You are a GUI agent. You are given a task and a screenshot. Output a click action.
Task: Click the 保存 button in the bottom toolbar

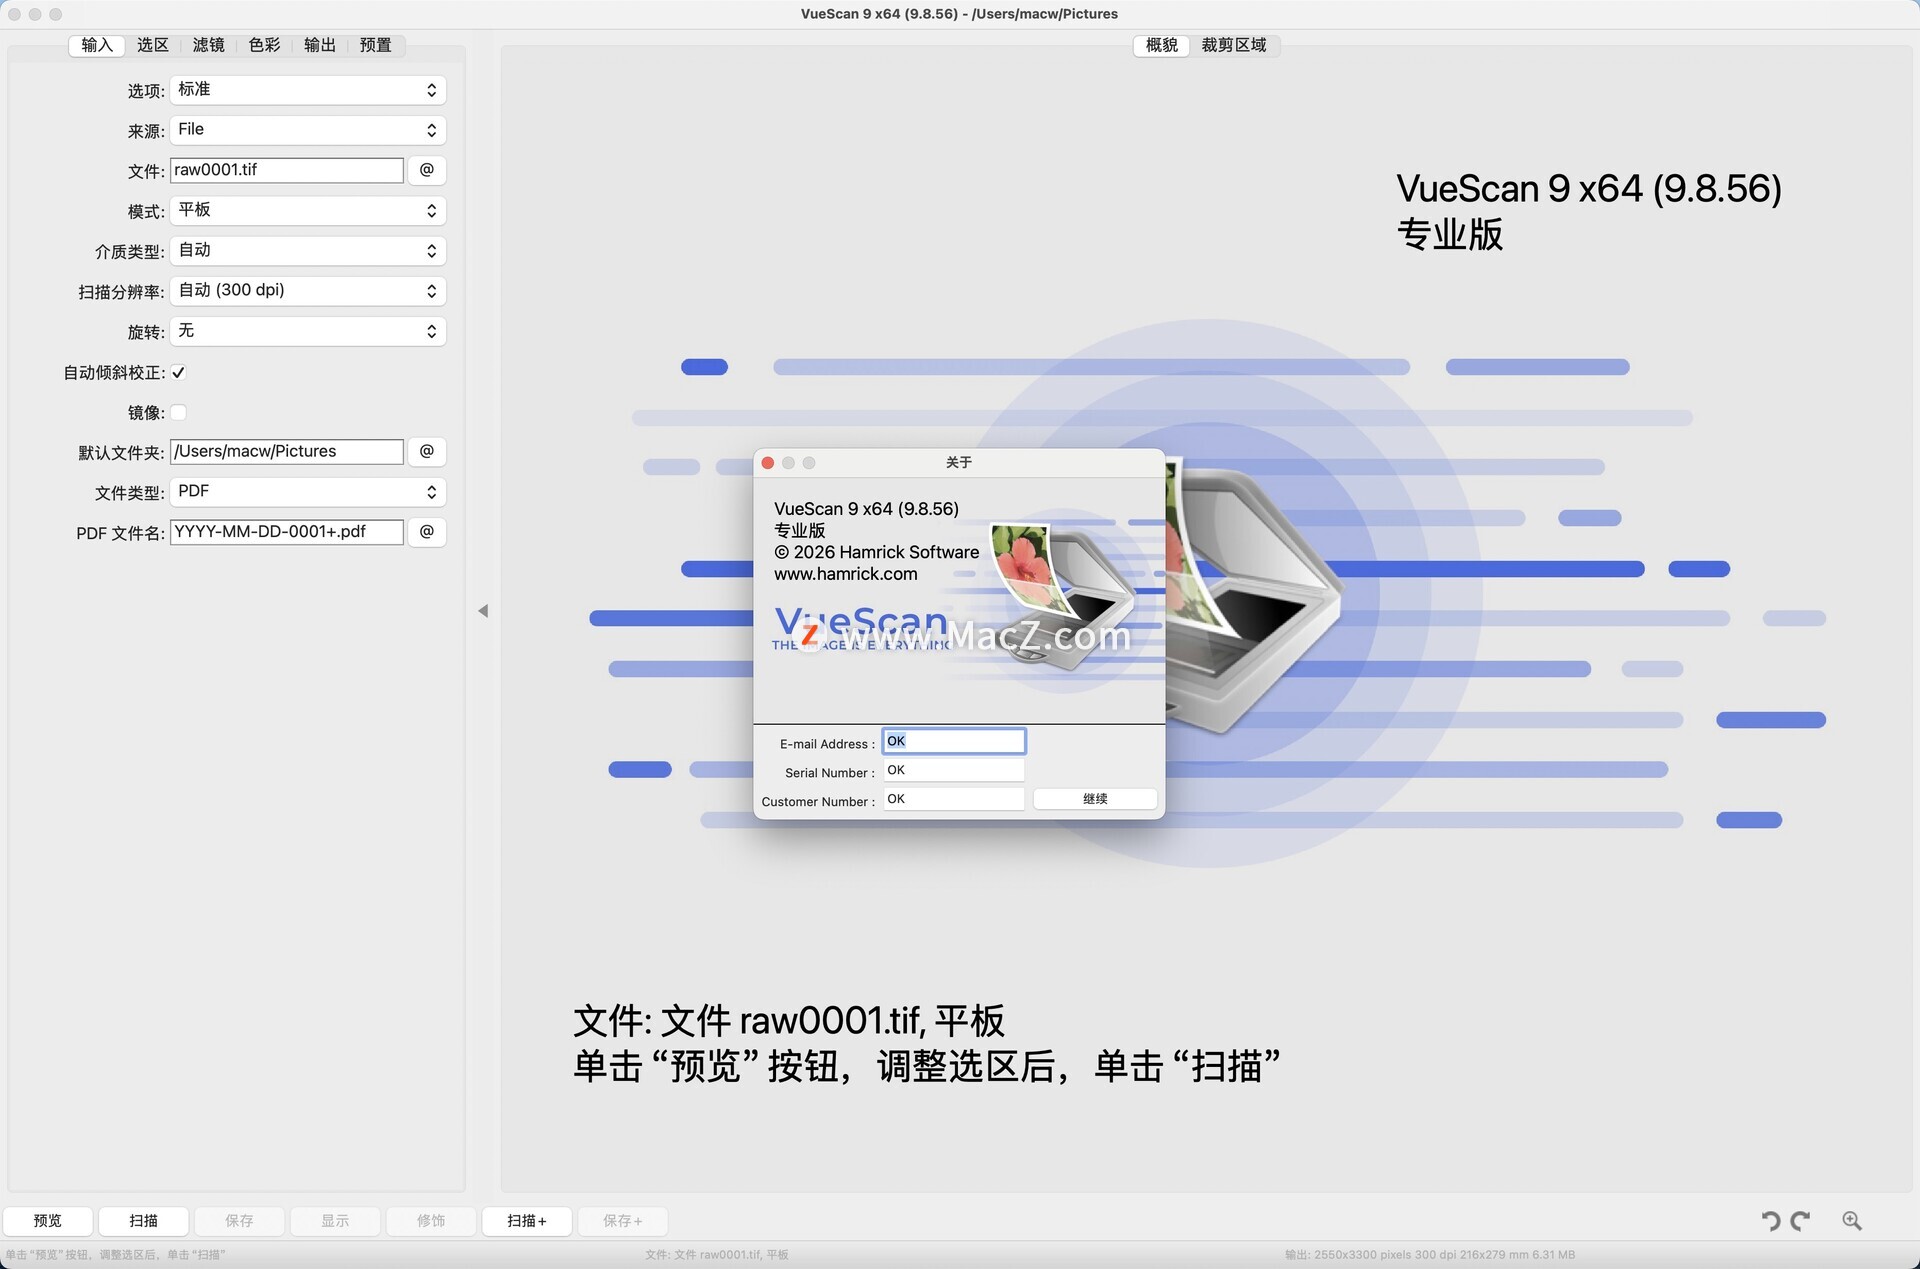tap(239, 1221)
